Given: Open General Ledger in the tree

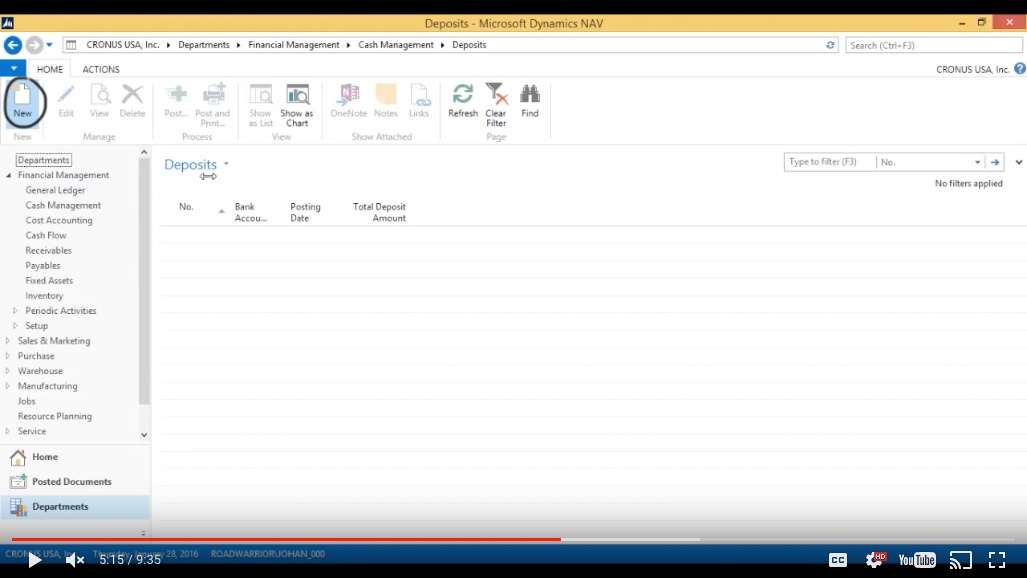Looking at the screenshot, I should (x=55, y=190).
